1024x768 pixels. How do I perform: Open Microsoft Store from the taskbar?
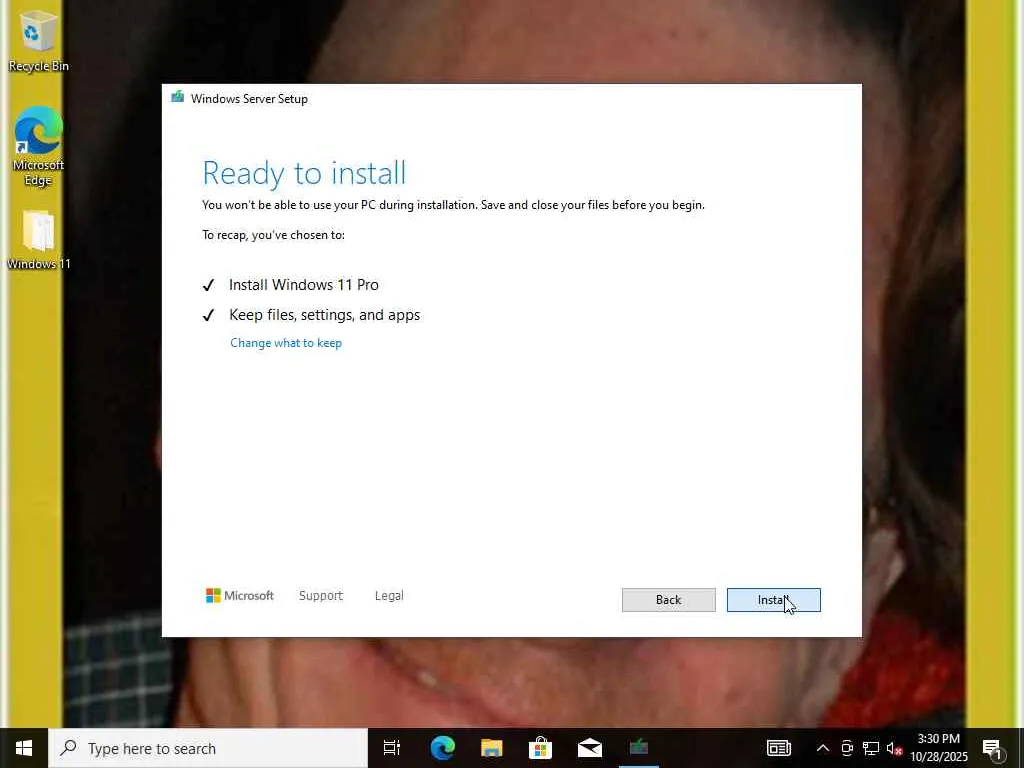pos(540,748)
